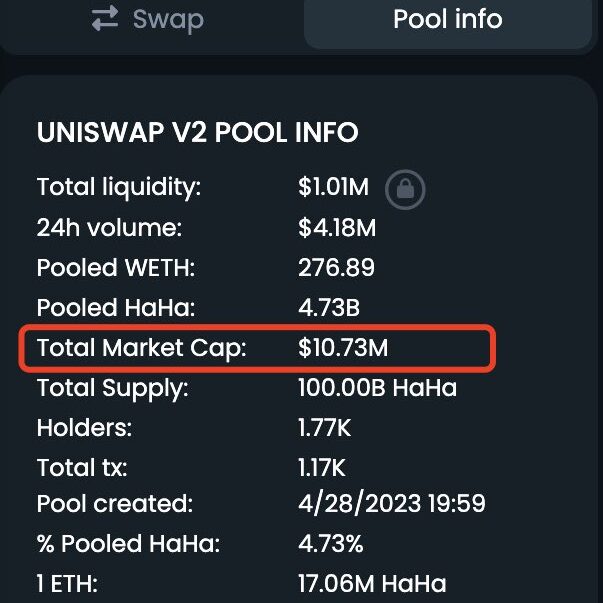Click the Pooled WETH amount 276.89
Viewport: 603px width, 603px height.
[x=336, y=268]
